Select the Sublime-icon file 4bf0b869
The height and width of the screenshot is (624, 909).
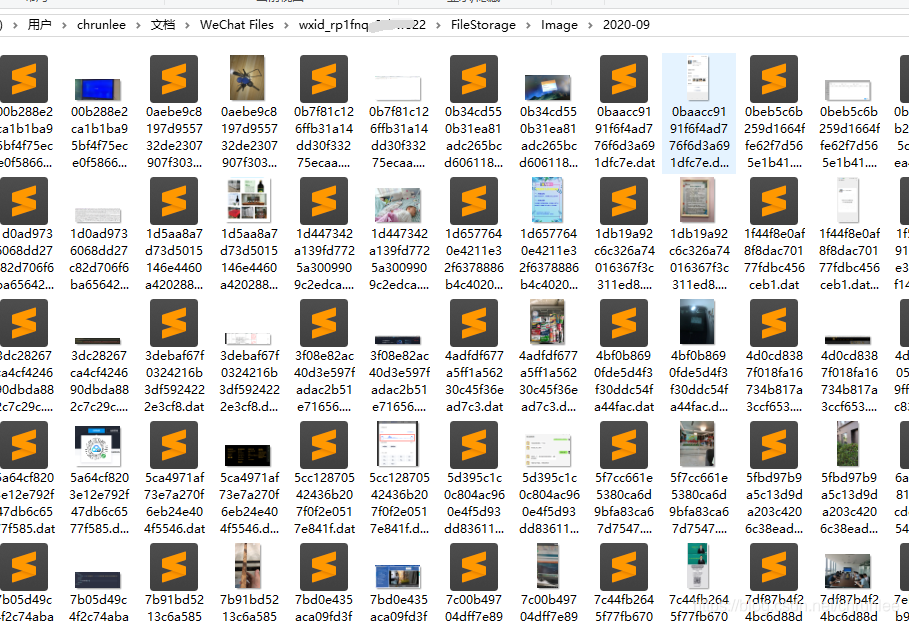[x=624, y=323]
